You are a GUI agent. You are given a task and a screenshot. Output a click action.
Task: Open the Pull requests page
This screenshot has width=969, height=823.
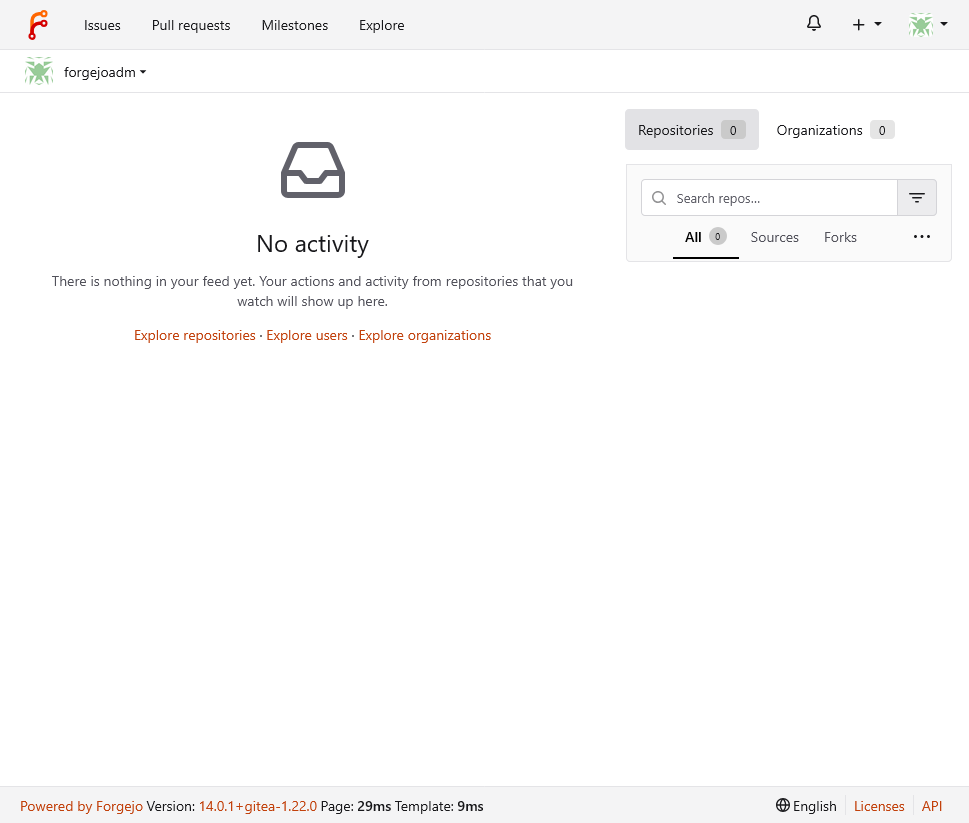pyautogui.click(x=190, y=25)
